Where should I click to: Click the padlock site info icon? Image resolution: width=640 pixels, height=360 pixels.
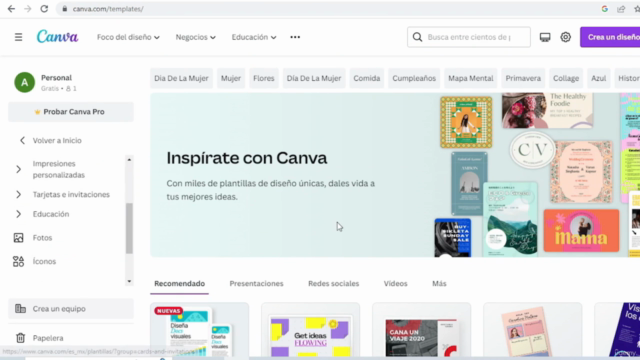(x=64, y=9)
